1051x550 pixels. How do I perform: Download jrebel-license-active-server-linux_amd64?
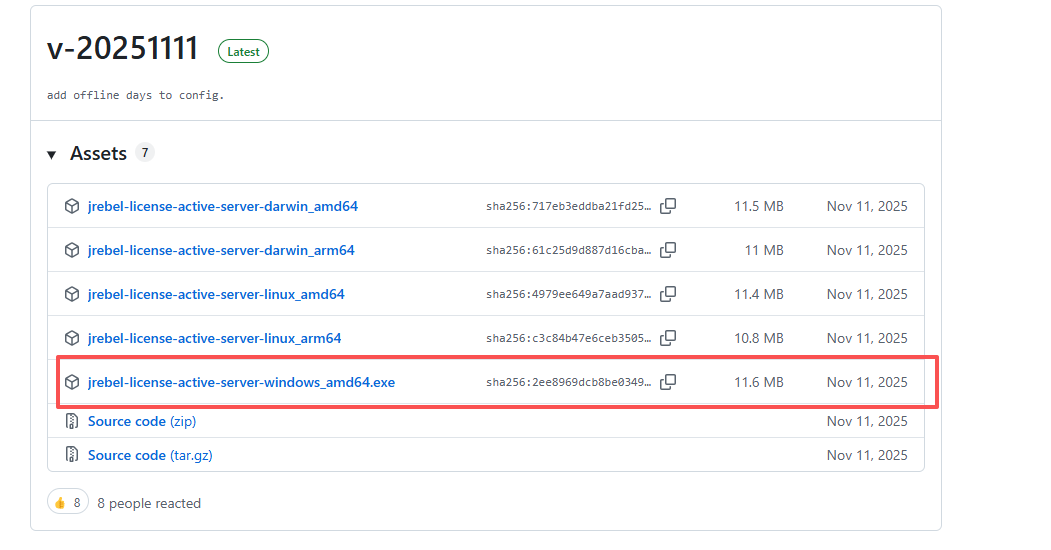(x=216, y=294)
